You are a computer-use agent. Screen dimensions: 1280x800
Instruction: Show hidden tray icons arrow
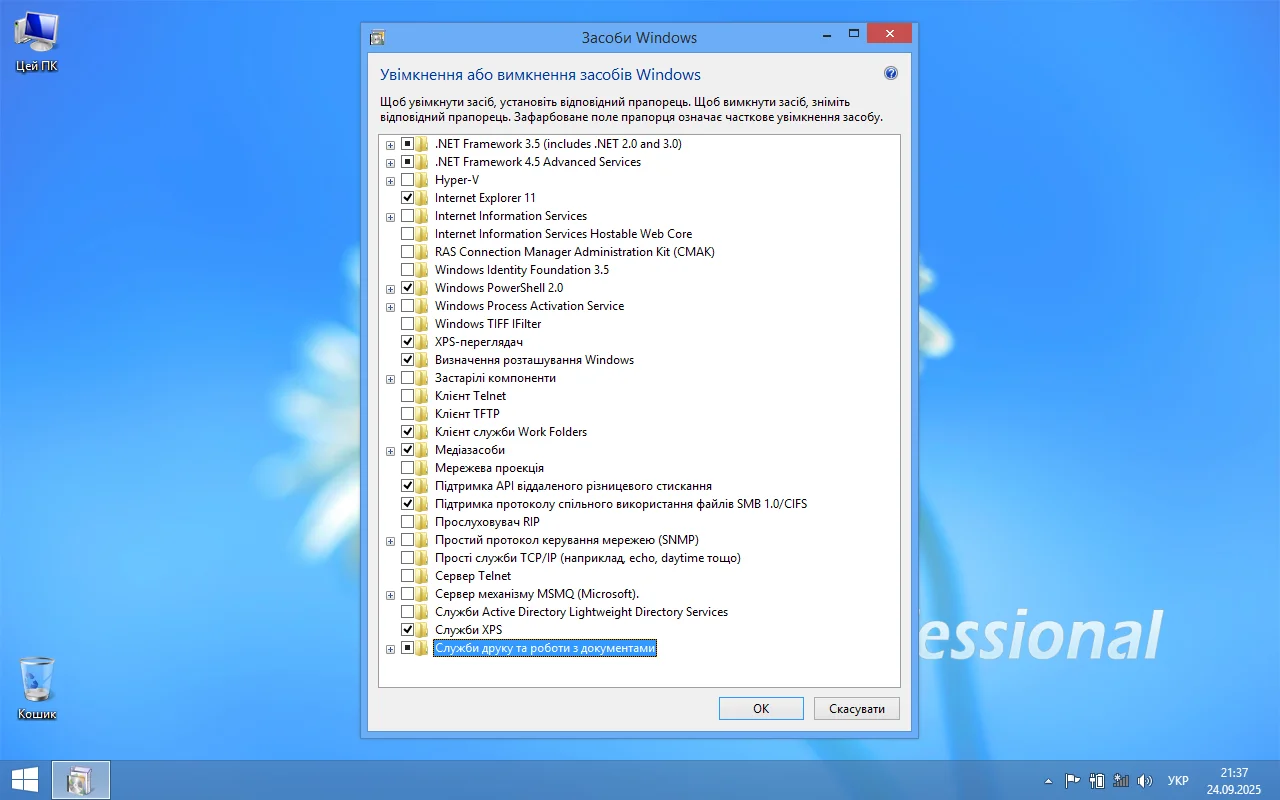click(1048, 781)
